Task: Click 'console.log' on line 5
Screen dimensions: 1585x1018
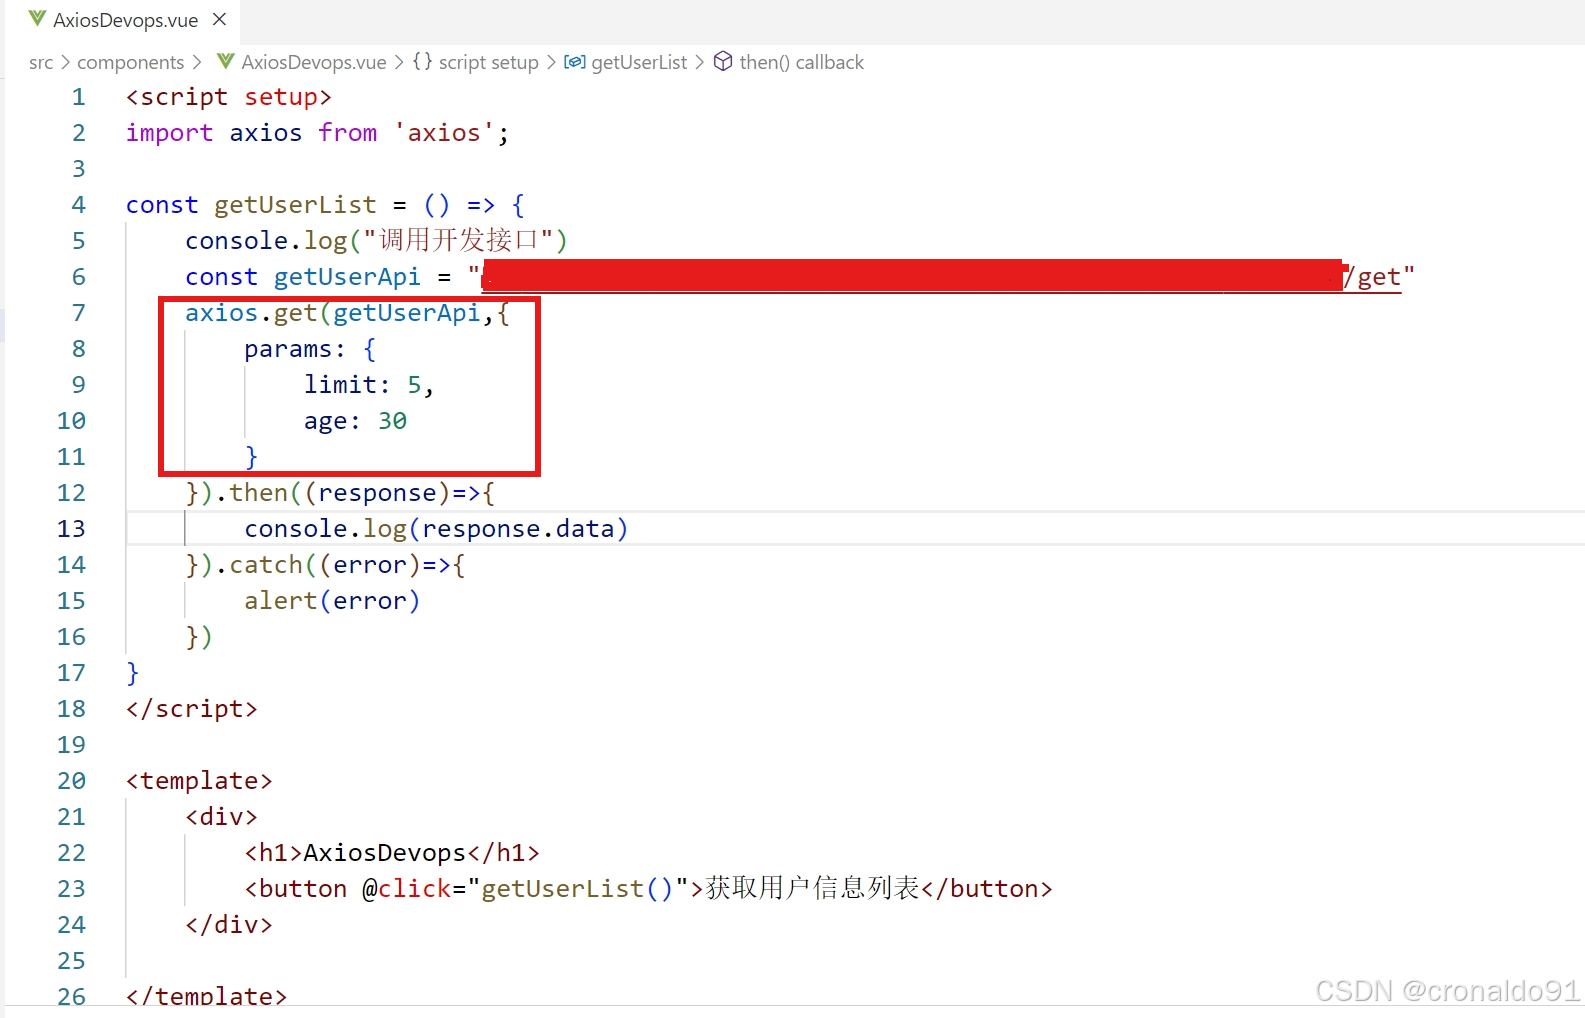Action: pyautogui.click(x=266, y=241)
